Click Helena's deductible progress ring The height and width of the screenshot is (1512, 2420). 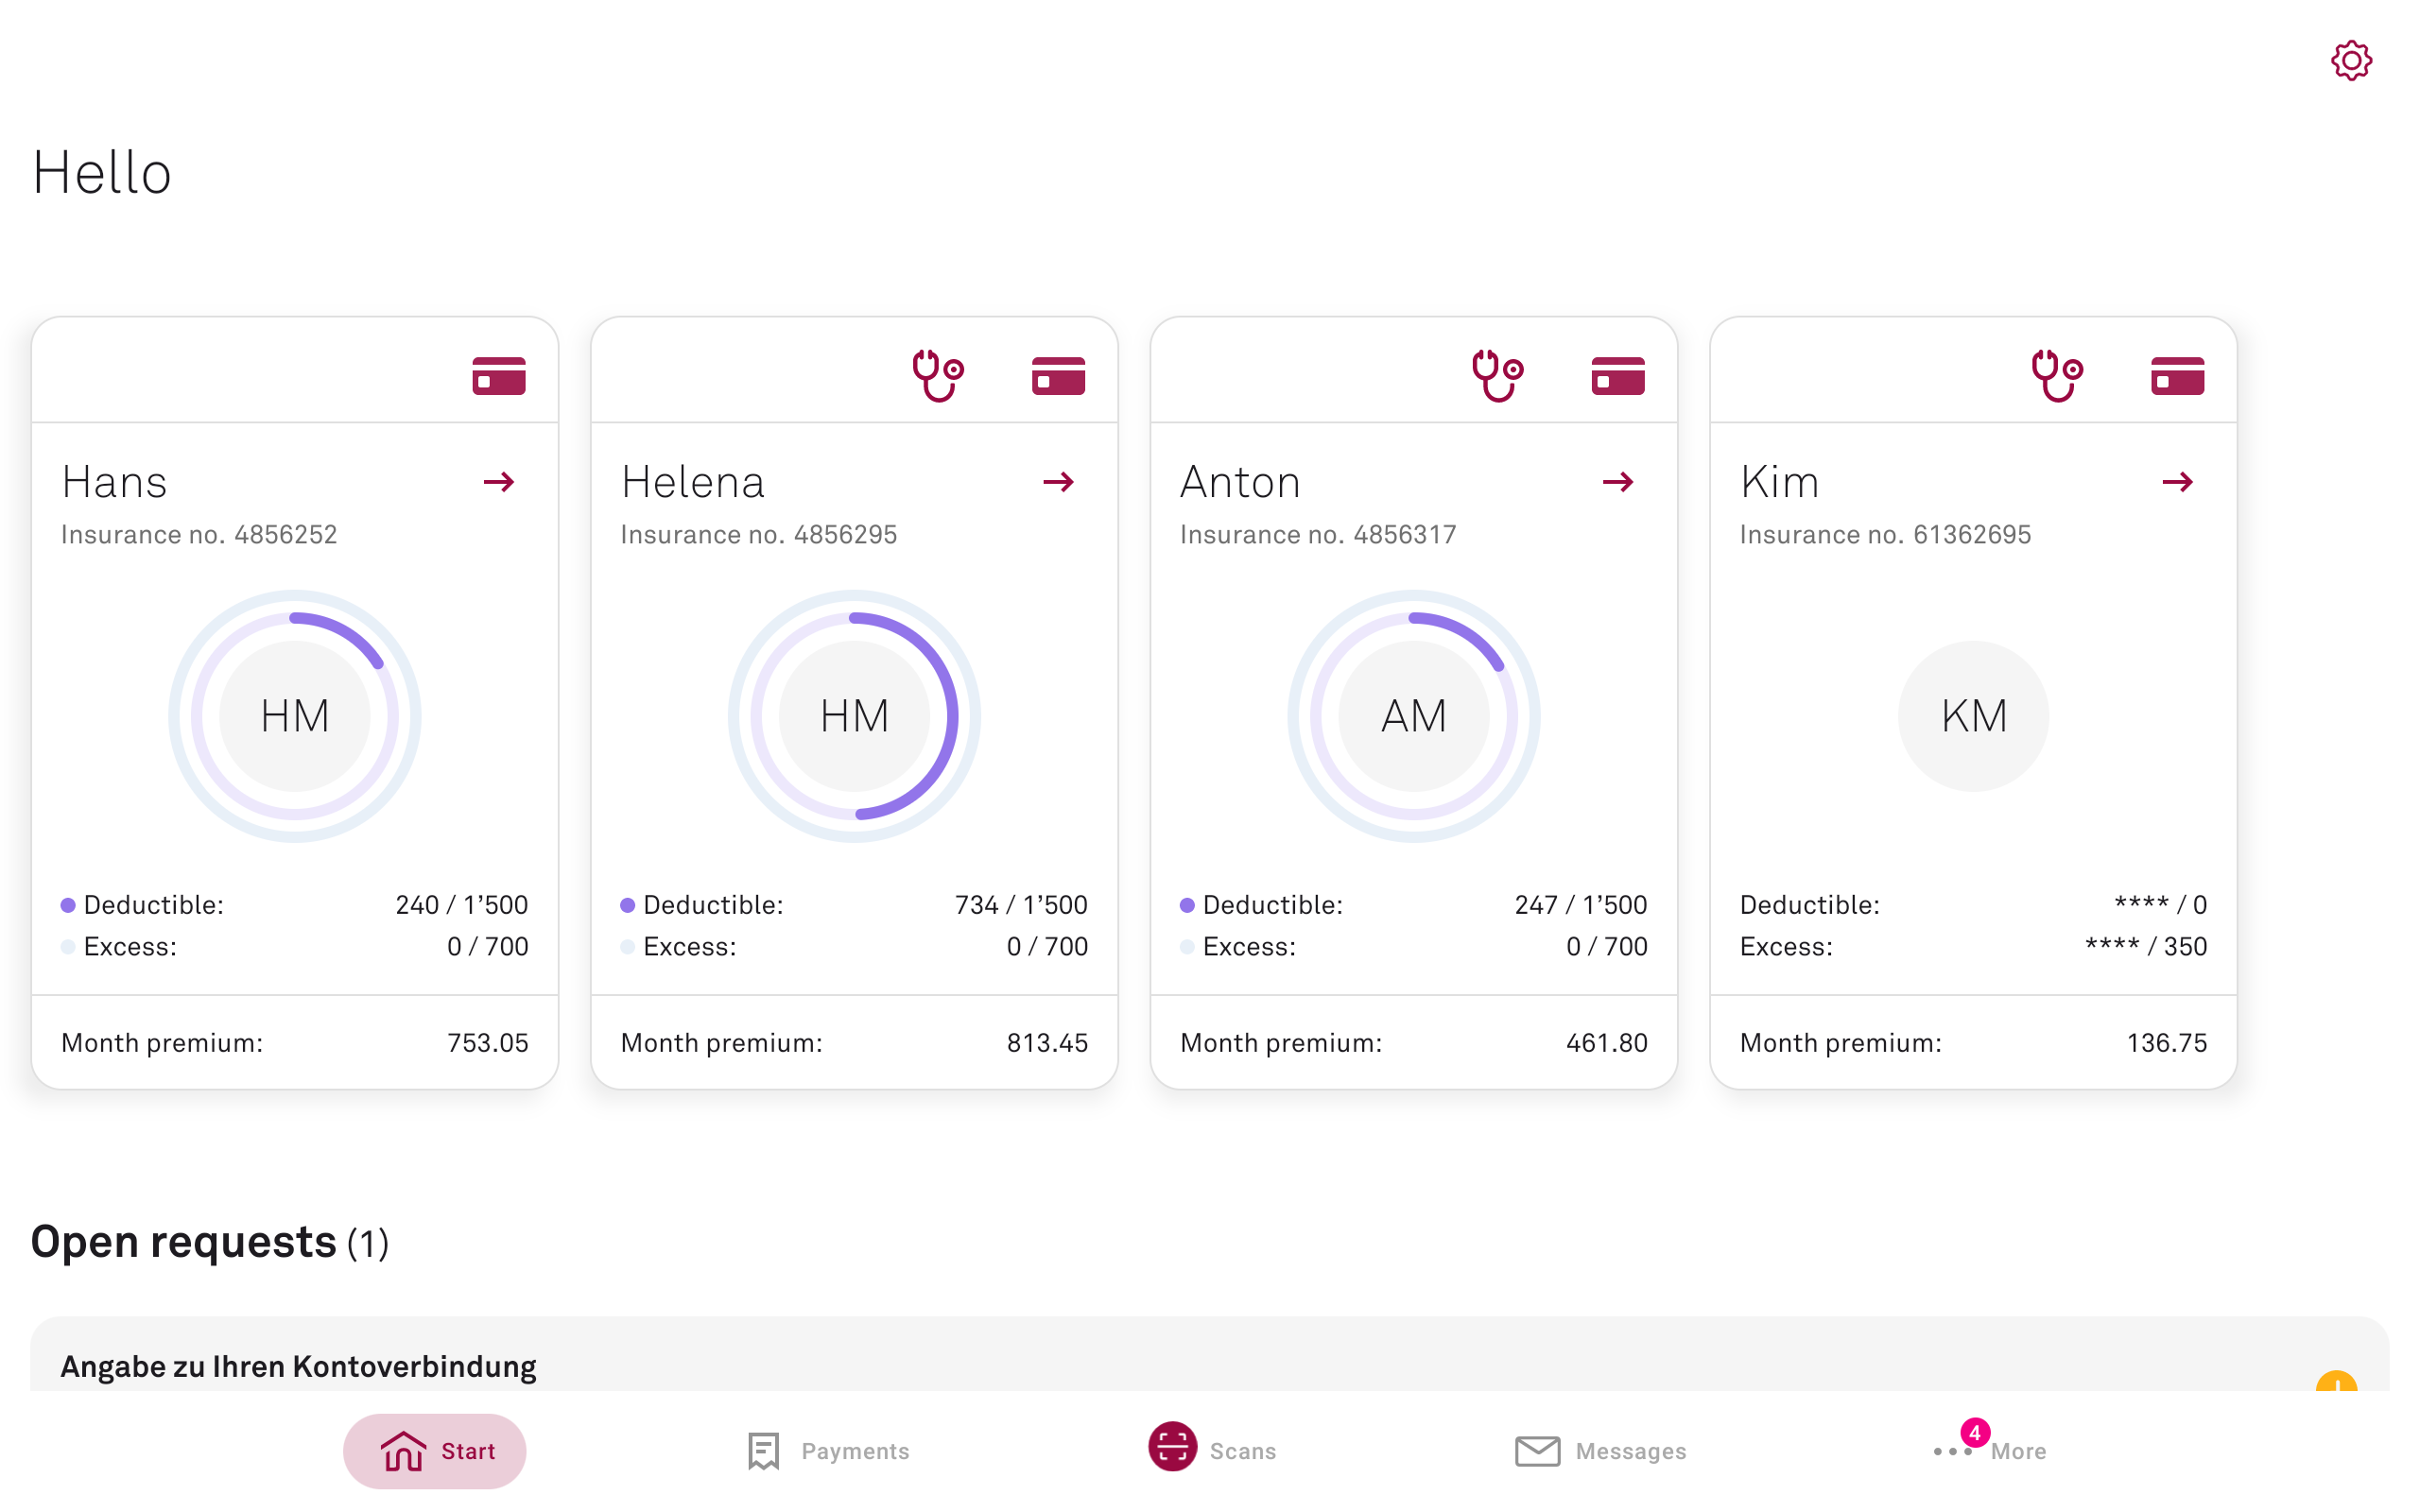(951, 716)
